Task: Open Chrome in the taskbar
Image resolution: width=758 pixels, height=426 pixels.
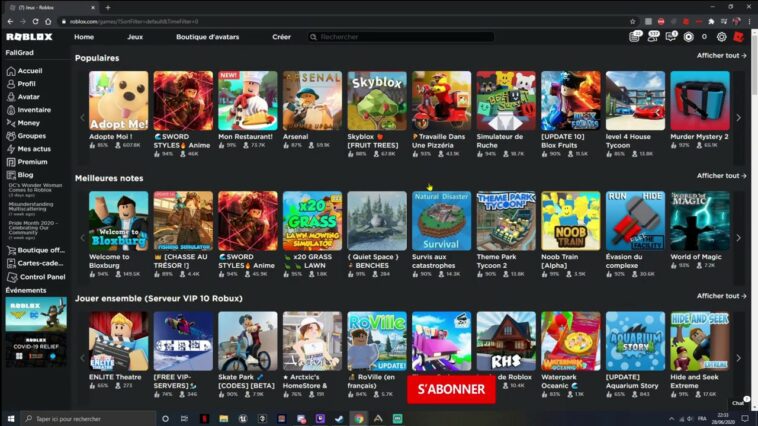Action: (x=359, y=419)
